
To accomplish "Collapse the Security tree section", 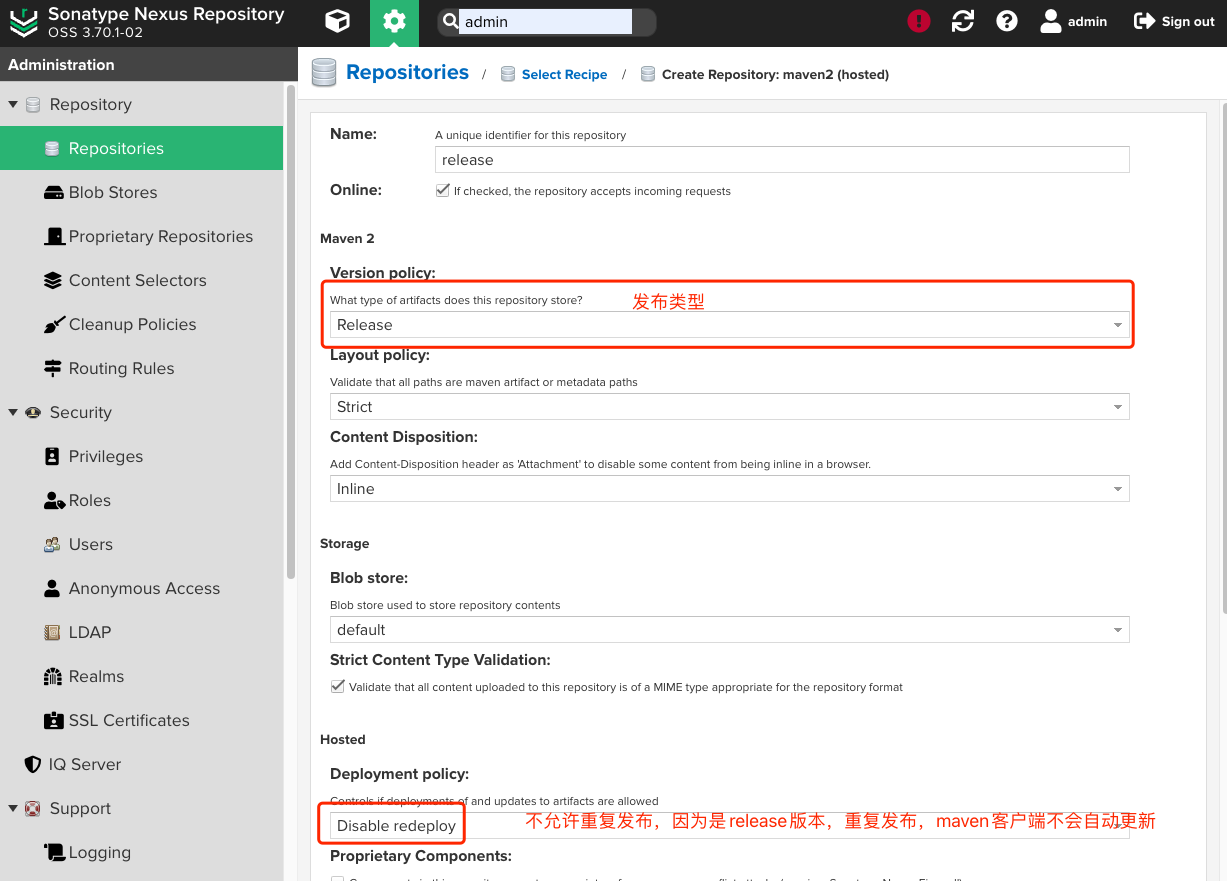I will 13,412.
